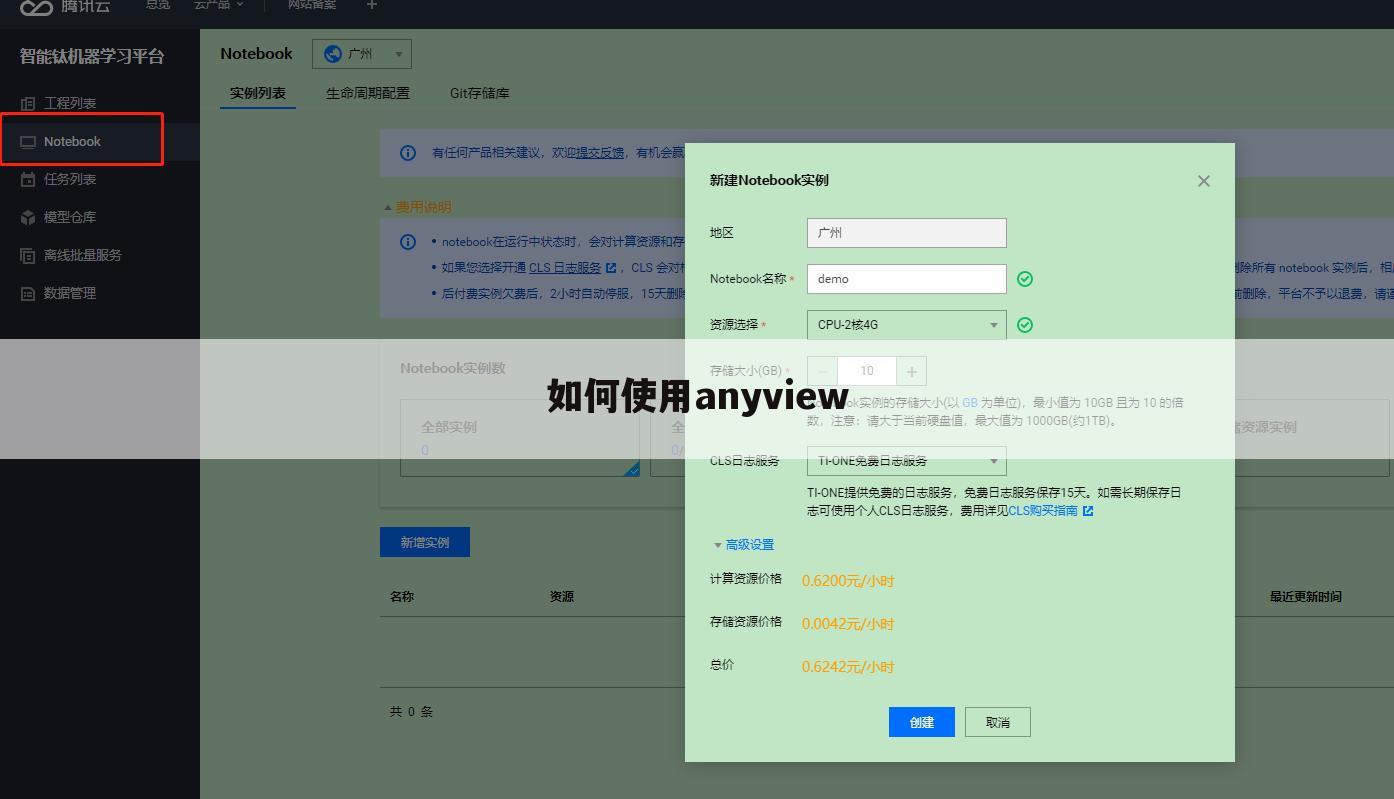The width and height of the screenshot is (1394, 799).
Task: Click the 数据管理 sidebar icon
Action: [x=28, y=293]
